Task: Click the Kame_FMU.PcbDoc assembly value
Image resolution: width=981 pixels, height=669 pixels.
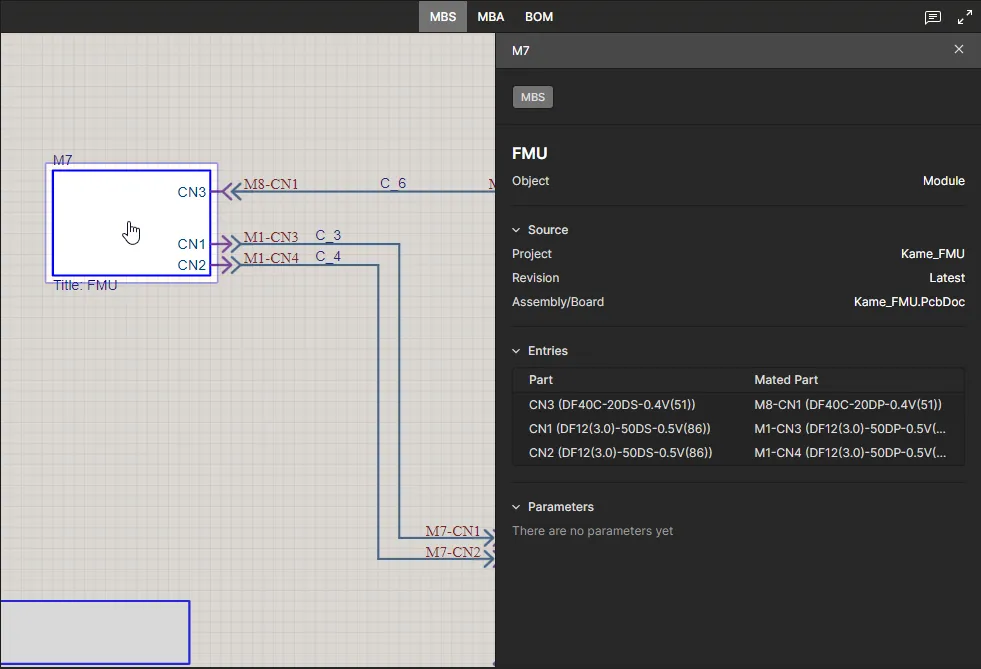Action: point(908,302)
